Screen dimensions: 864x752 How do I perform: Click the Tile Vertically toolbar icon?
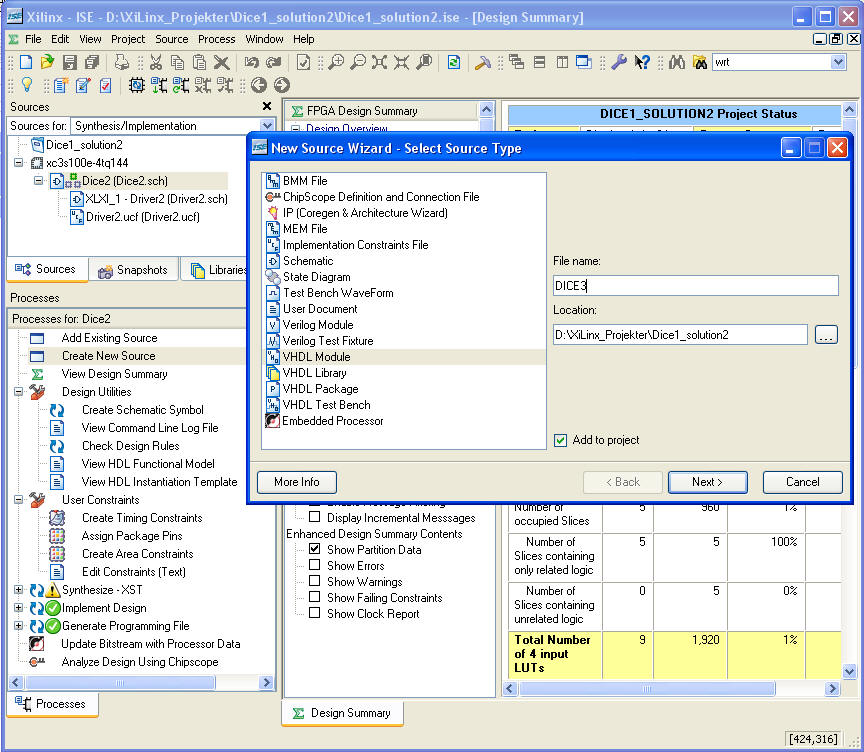tap(561, 62)
